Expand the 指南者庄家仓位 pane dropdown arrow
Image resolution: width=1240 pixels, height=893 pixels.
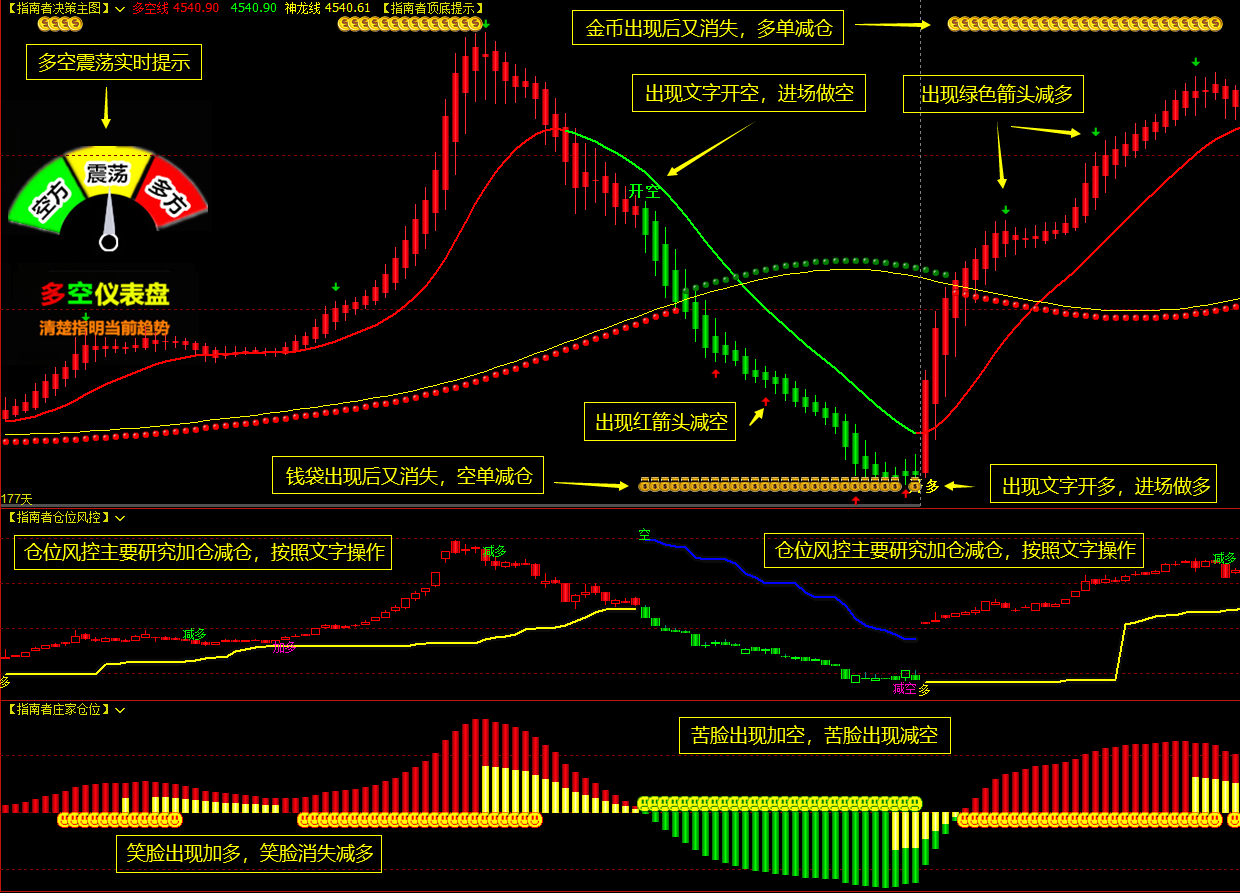pos(120,709)
